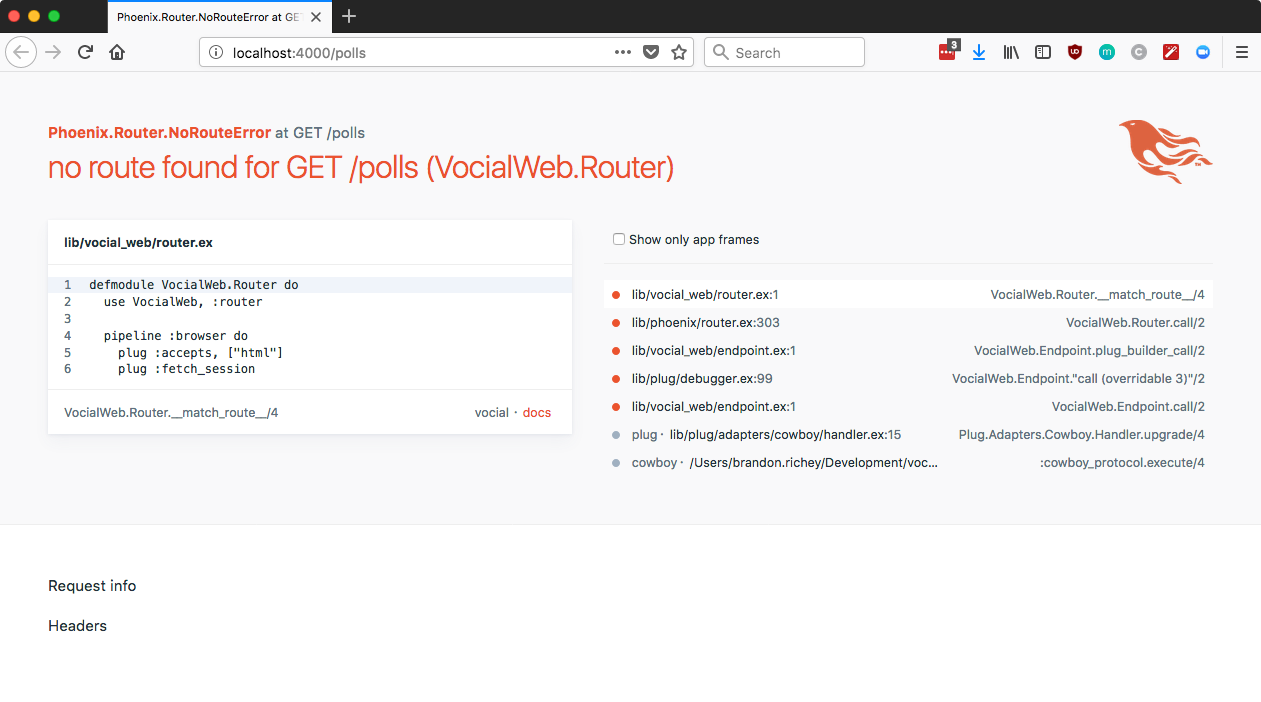This screenshot has height=702, width=1261.
Task: Toggle the sidebar view
Action: (1043, 53)
